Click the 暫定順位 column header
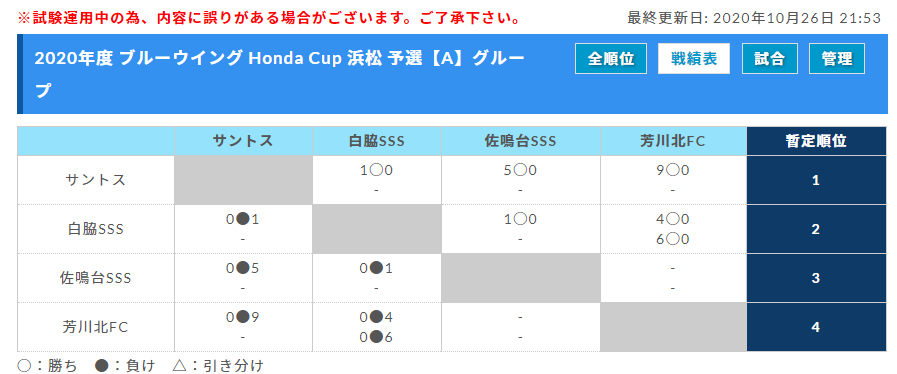This screenshot has width=897, height=374. [816, 141]
